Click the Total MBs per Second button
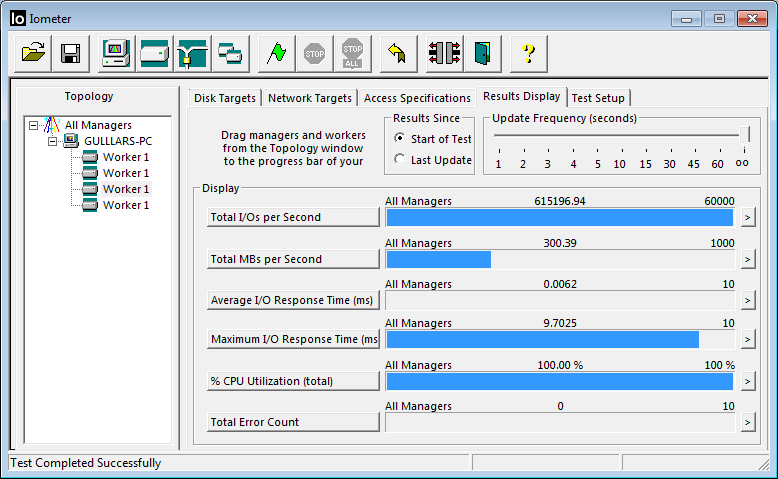 [x=292, y=259]
